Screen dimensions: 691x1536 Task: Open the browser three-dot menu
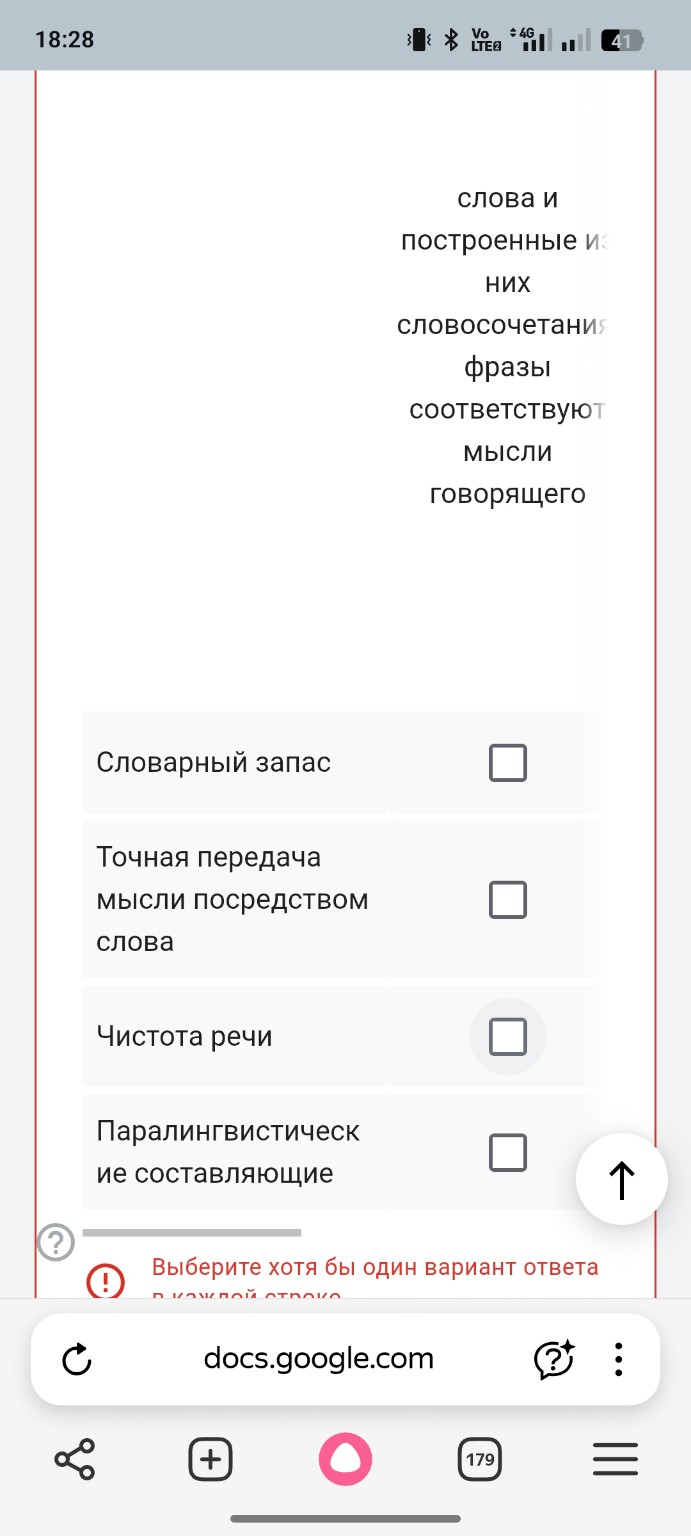point(618,1358)
